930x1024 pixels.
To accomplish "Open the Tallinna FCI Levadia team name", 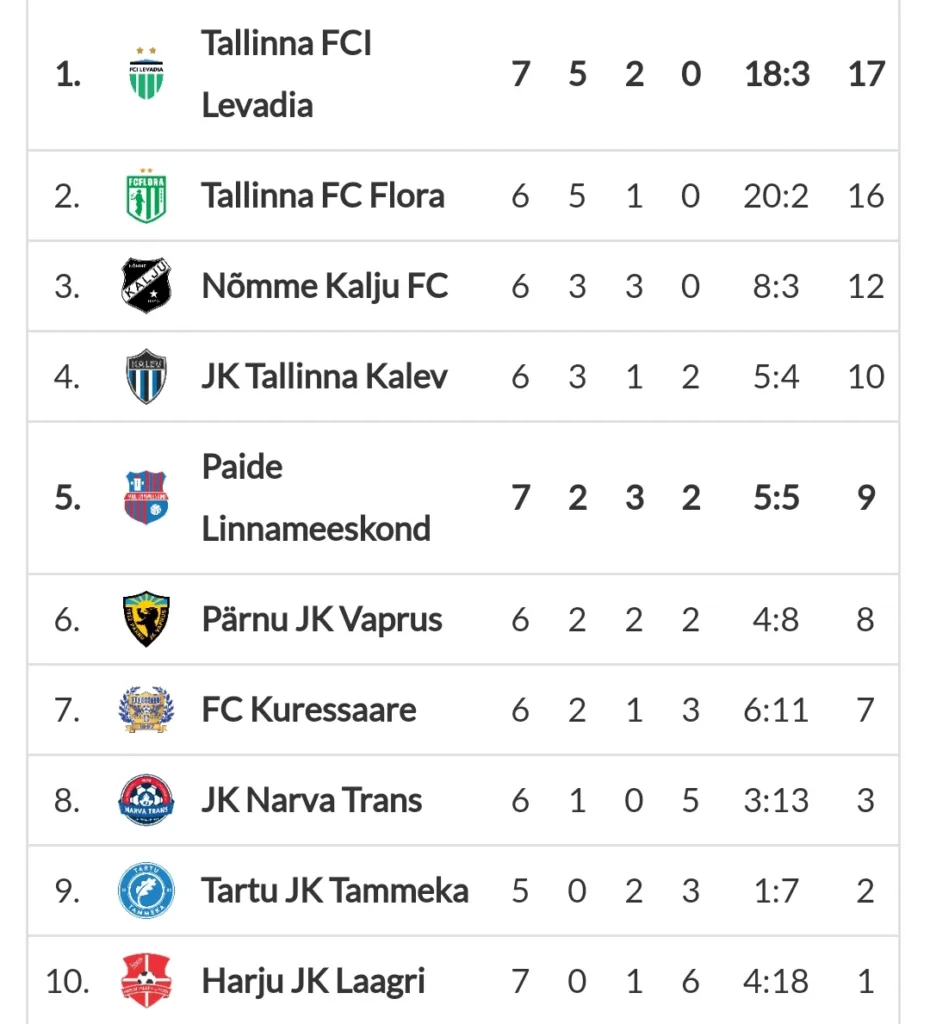I will click(x=287, y=74).
